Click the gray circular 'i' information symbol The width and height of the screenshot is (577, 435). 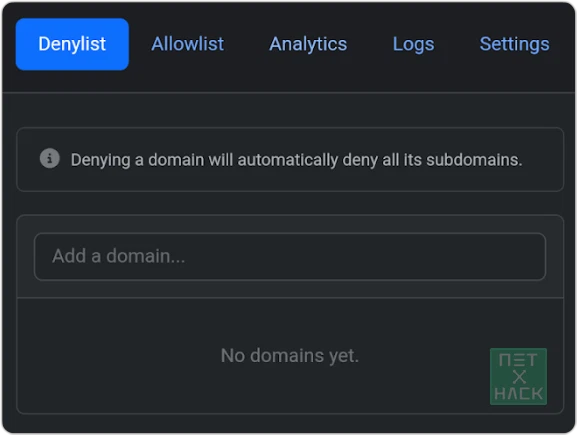click(x=50, y=158)
